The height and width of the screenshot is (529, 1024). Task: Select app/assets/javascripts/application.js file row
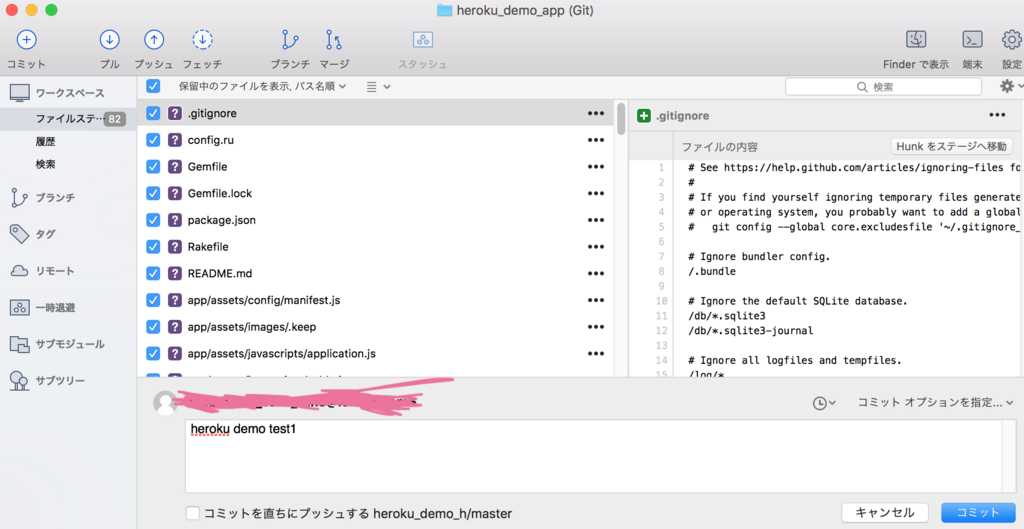click(376, 354)
